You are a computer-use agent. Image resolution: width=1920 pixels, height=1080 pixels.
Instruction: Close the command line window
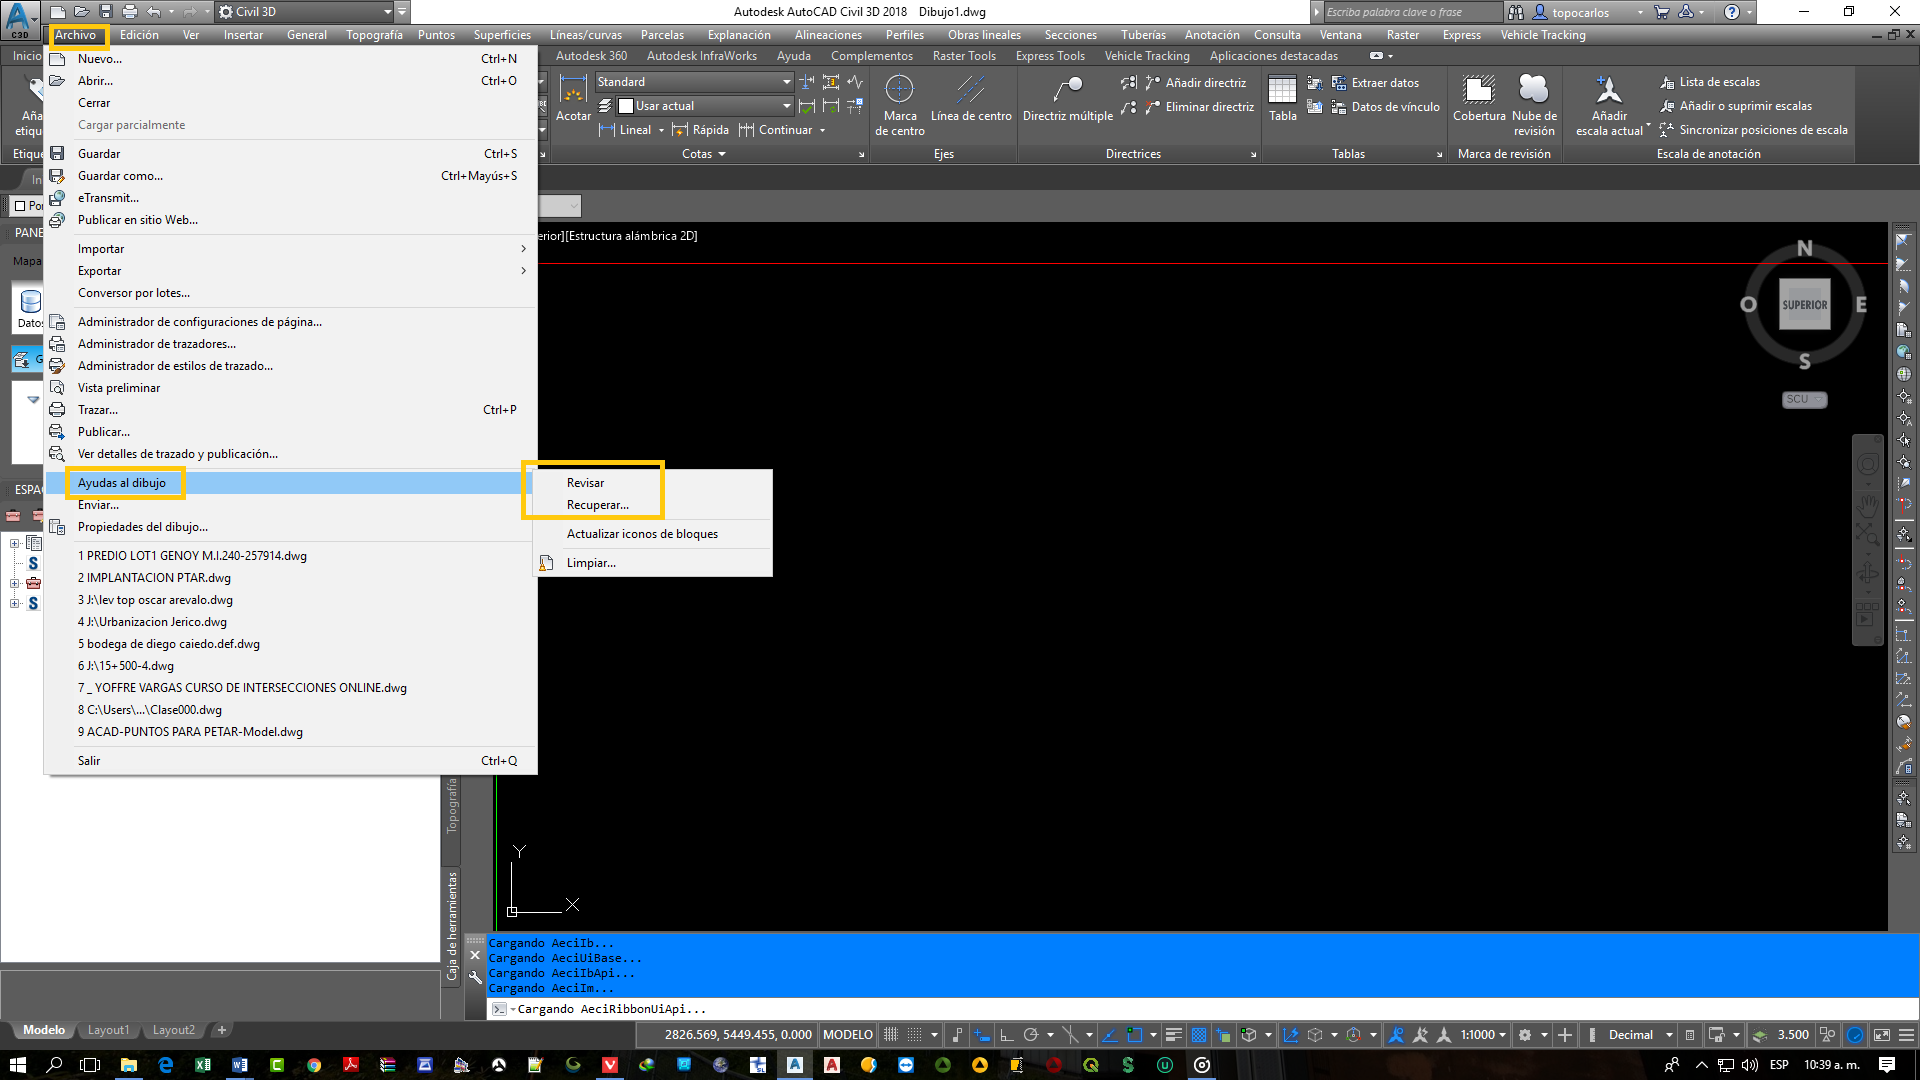[x=475, y=955]
